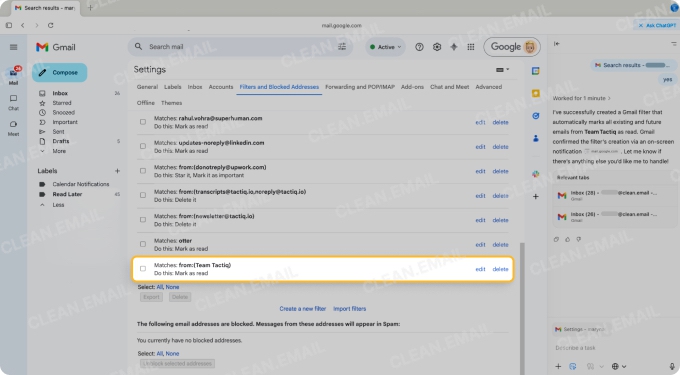
Task: Click the Export filters button
Action: 151,297
